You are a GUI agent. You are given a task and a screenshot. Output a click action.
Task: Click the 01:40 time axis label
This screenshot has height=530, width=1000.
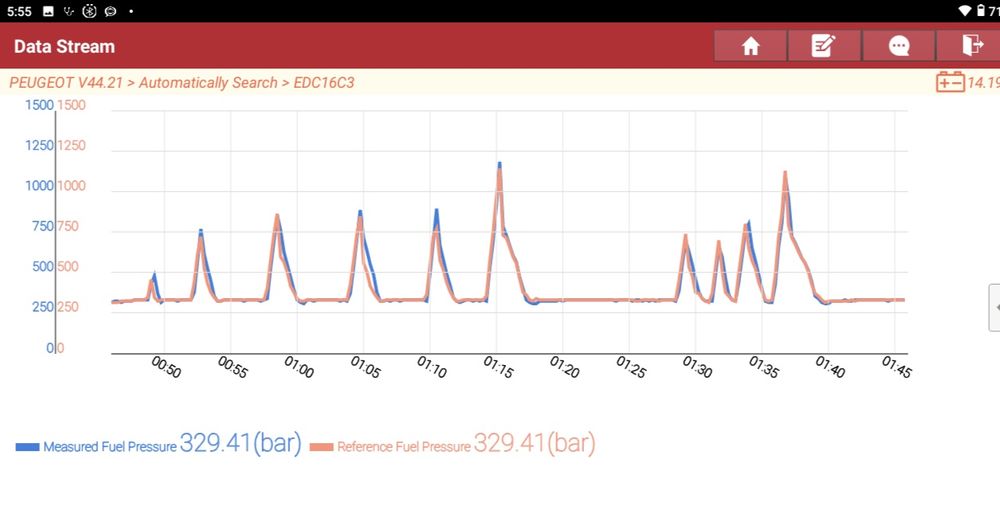(830, 367)
